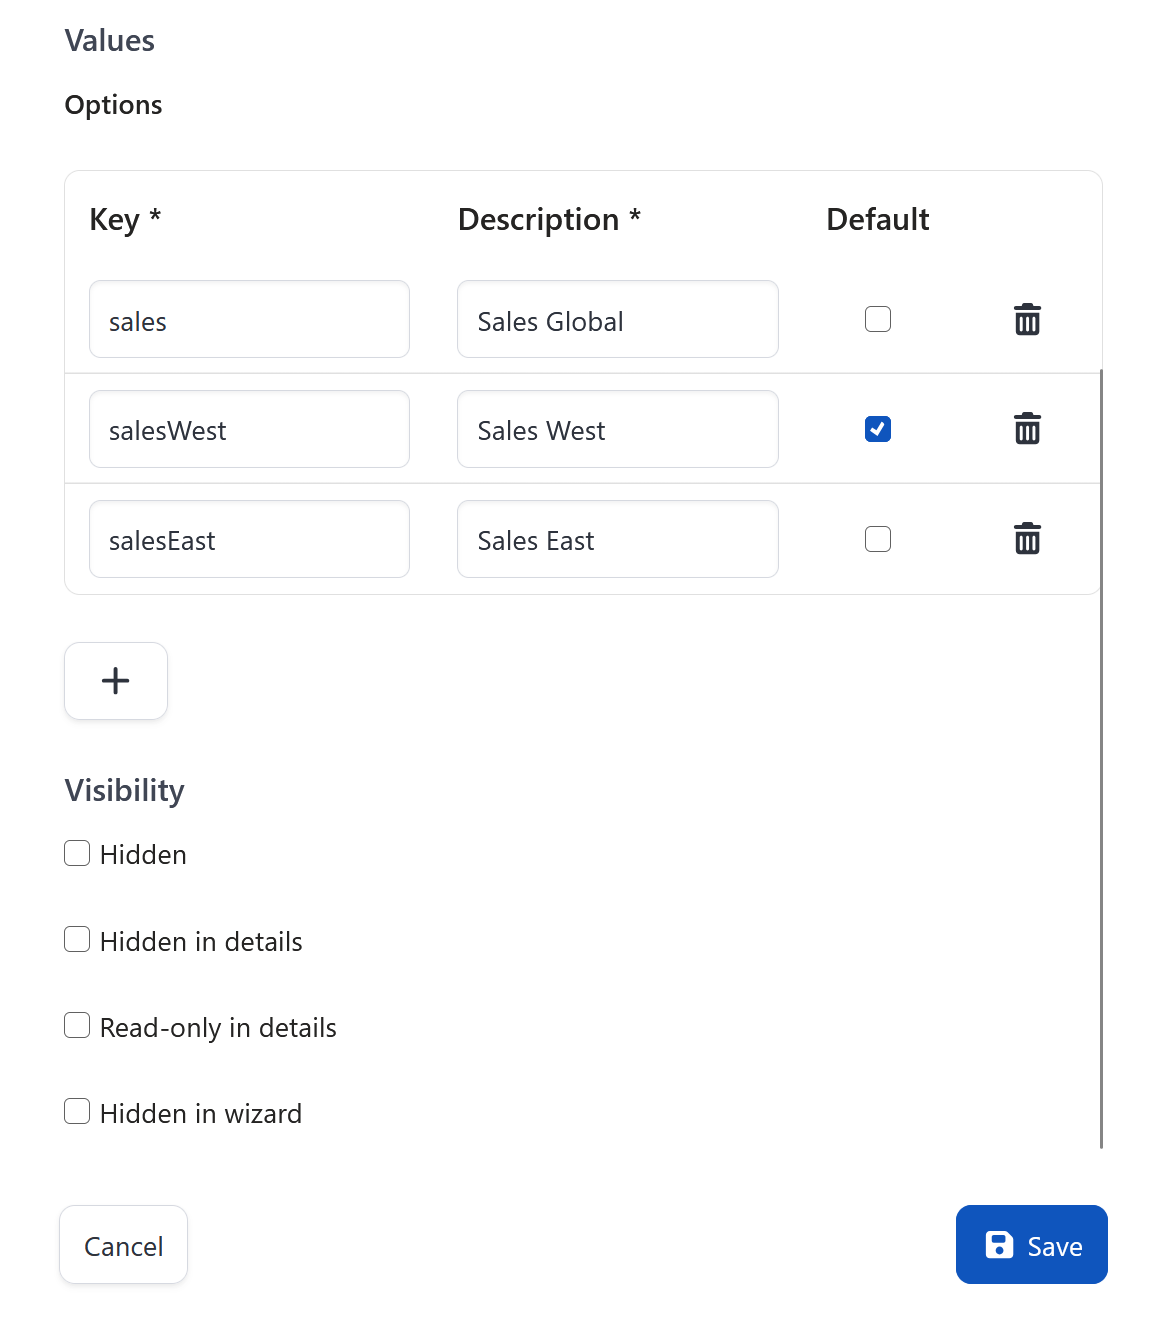Click the vertical scrollbar on right
The width and height of the screenshot is (1166, 1328).
click(1101, 760)
